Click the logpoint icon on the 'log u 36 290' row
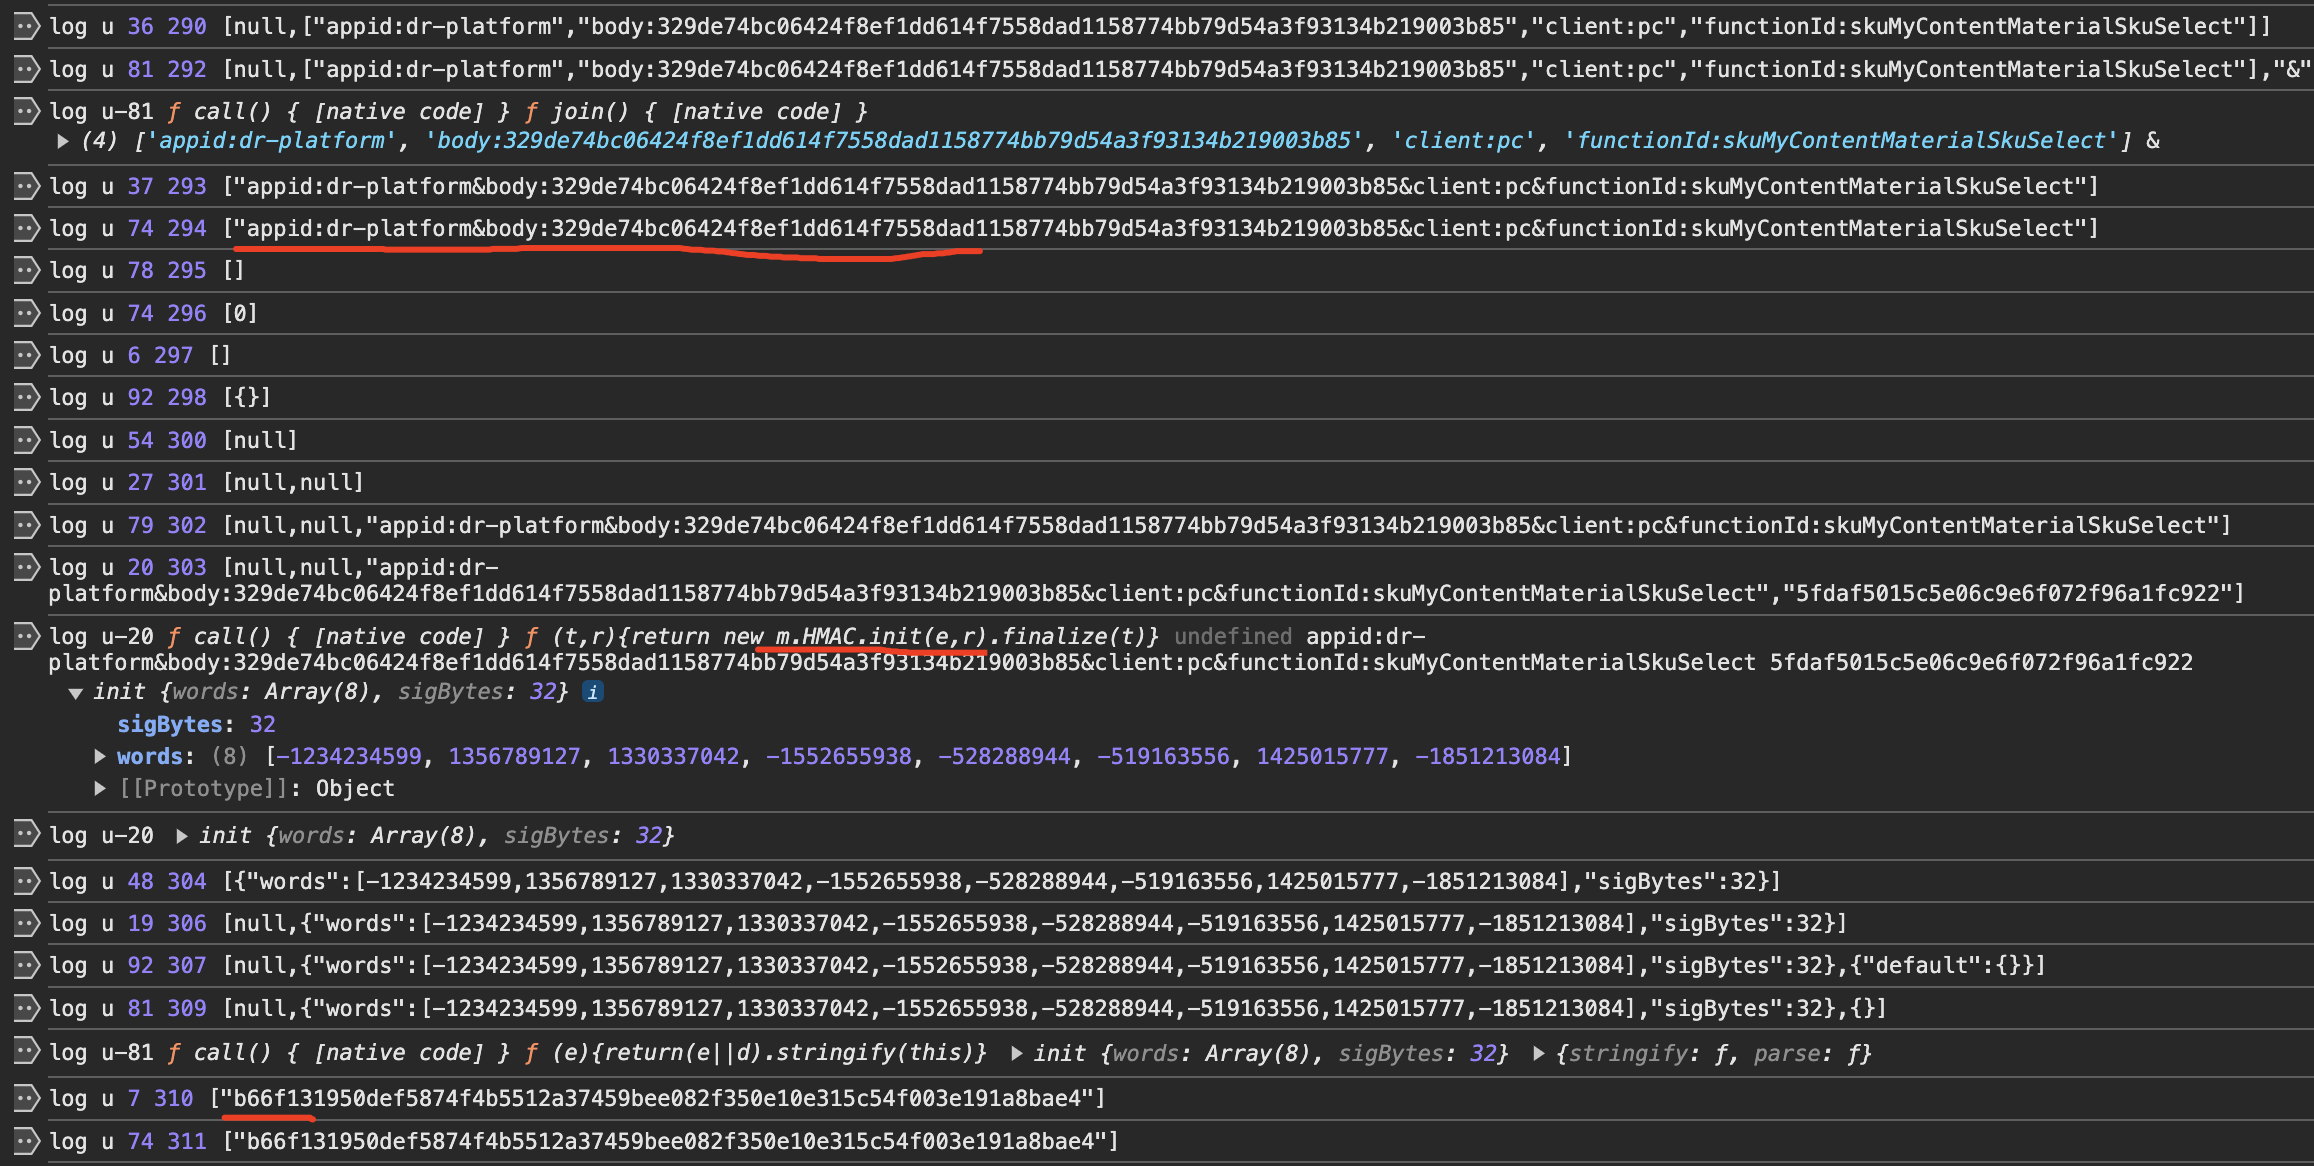The width and height of the screenshot is (2314, 1166). (x=25, y=26)
